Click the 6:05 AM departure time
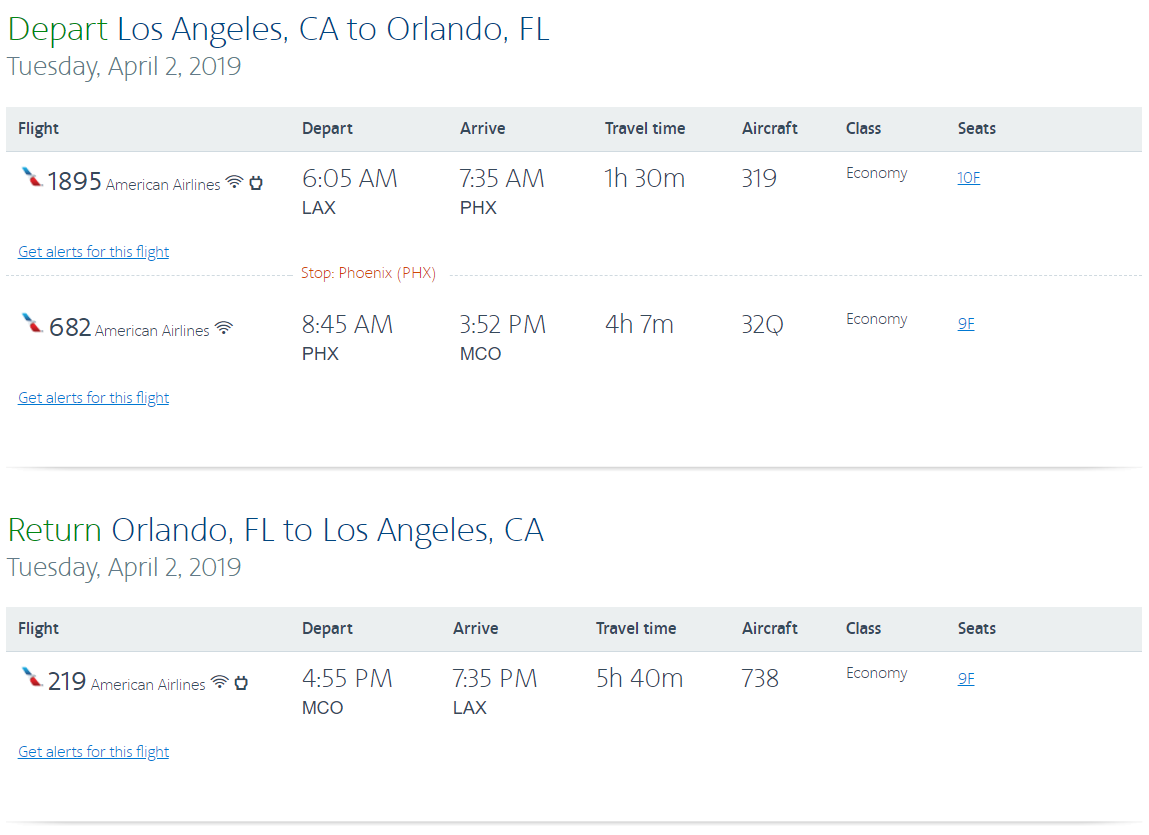The height and width of the screenshot is (835, 1149). (349, 179)
